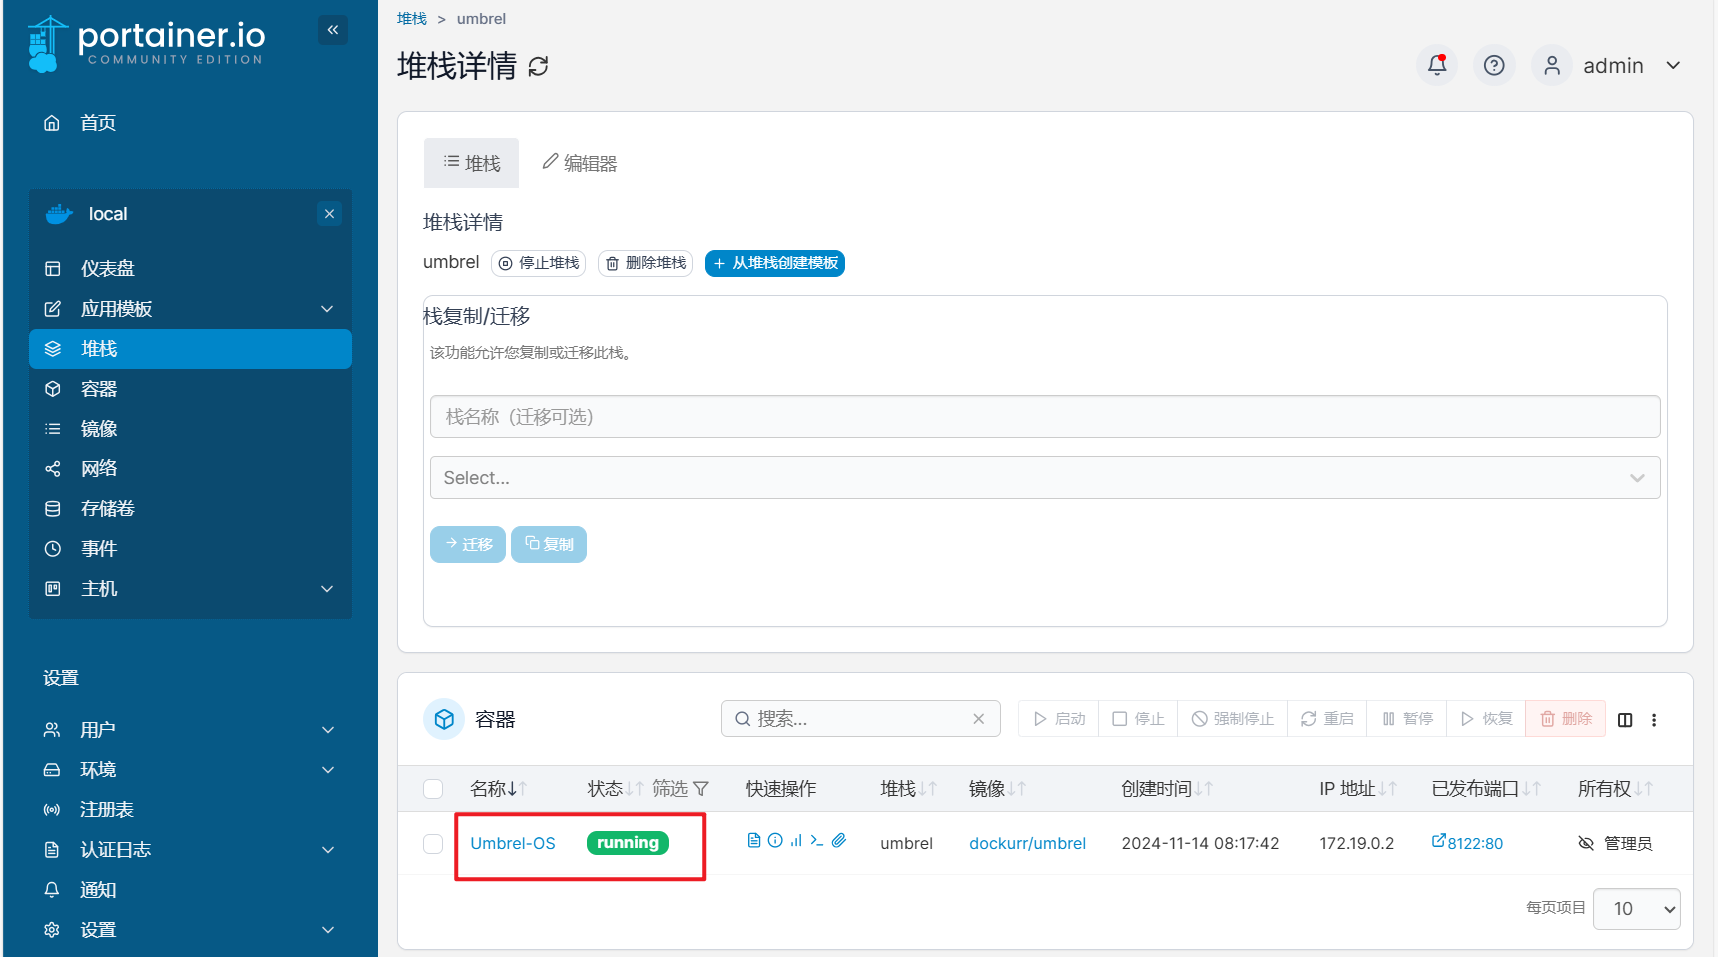The height and width of the screenshot is (957, 1718).
Task: Click the 堆栈 breadcrumb link
Action: (412, 19)
